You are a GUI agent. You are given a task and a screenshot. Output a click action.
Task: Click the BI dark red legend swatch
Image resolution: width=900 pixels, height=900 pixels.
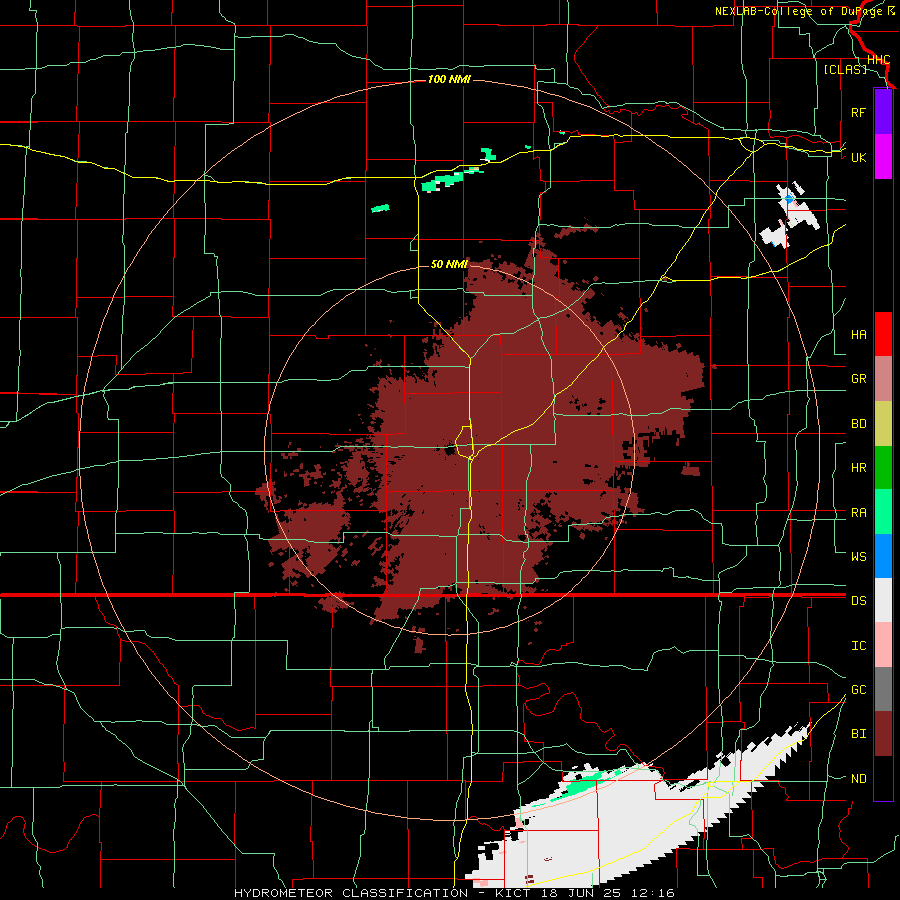[883, 734]
